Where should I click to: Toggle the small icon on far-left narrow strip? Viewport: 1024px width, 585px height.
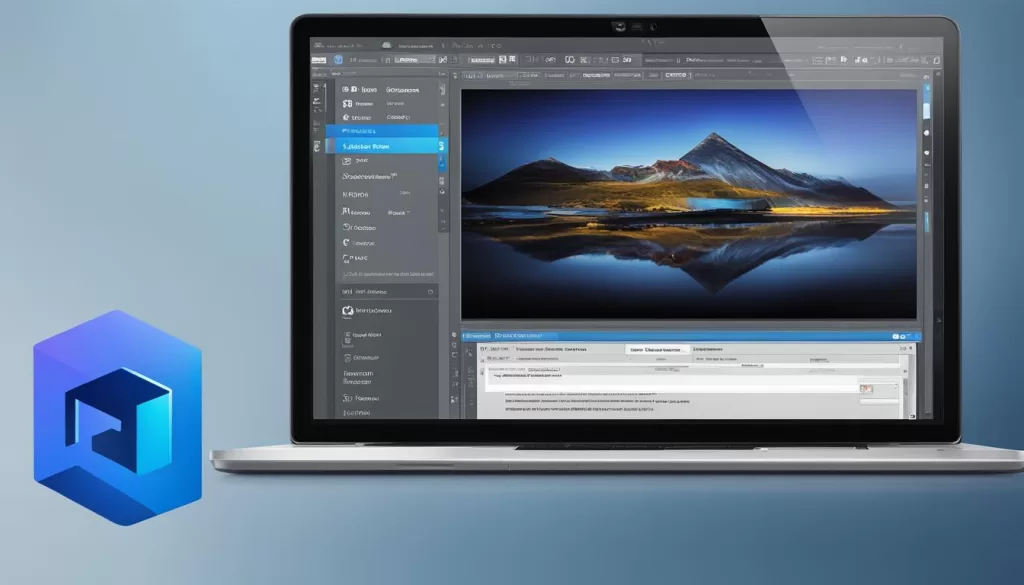click(318, 146)
